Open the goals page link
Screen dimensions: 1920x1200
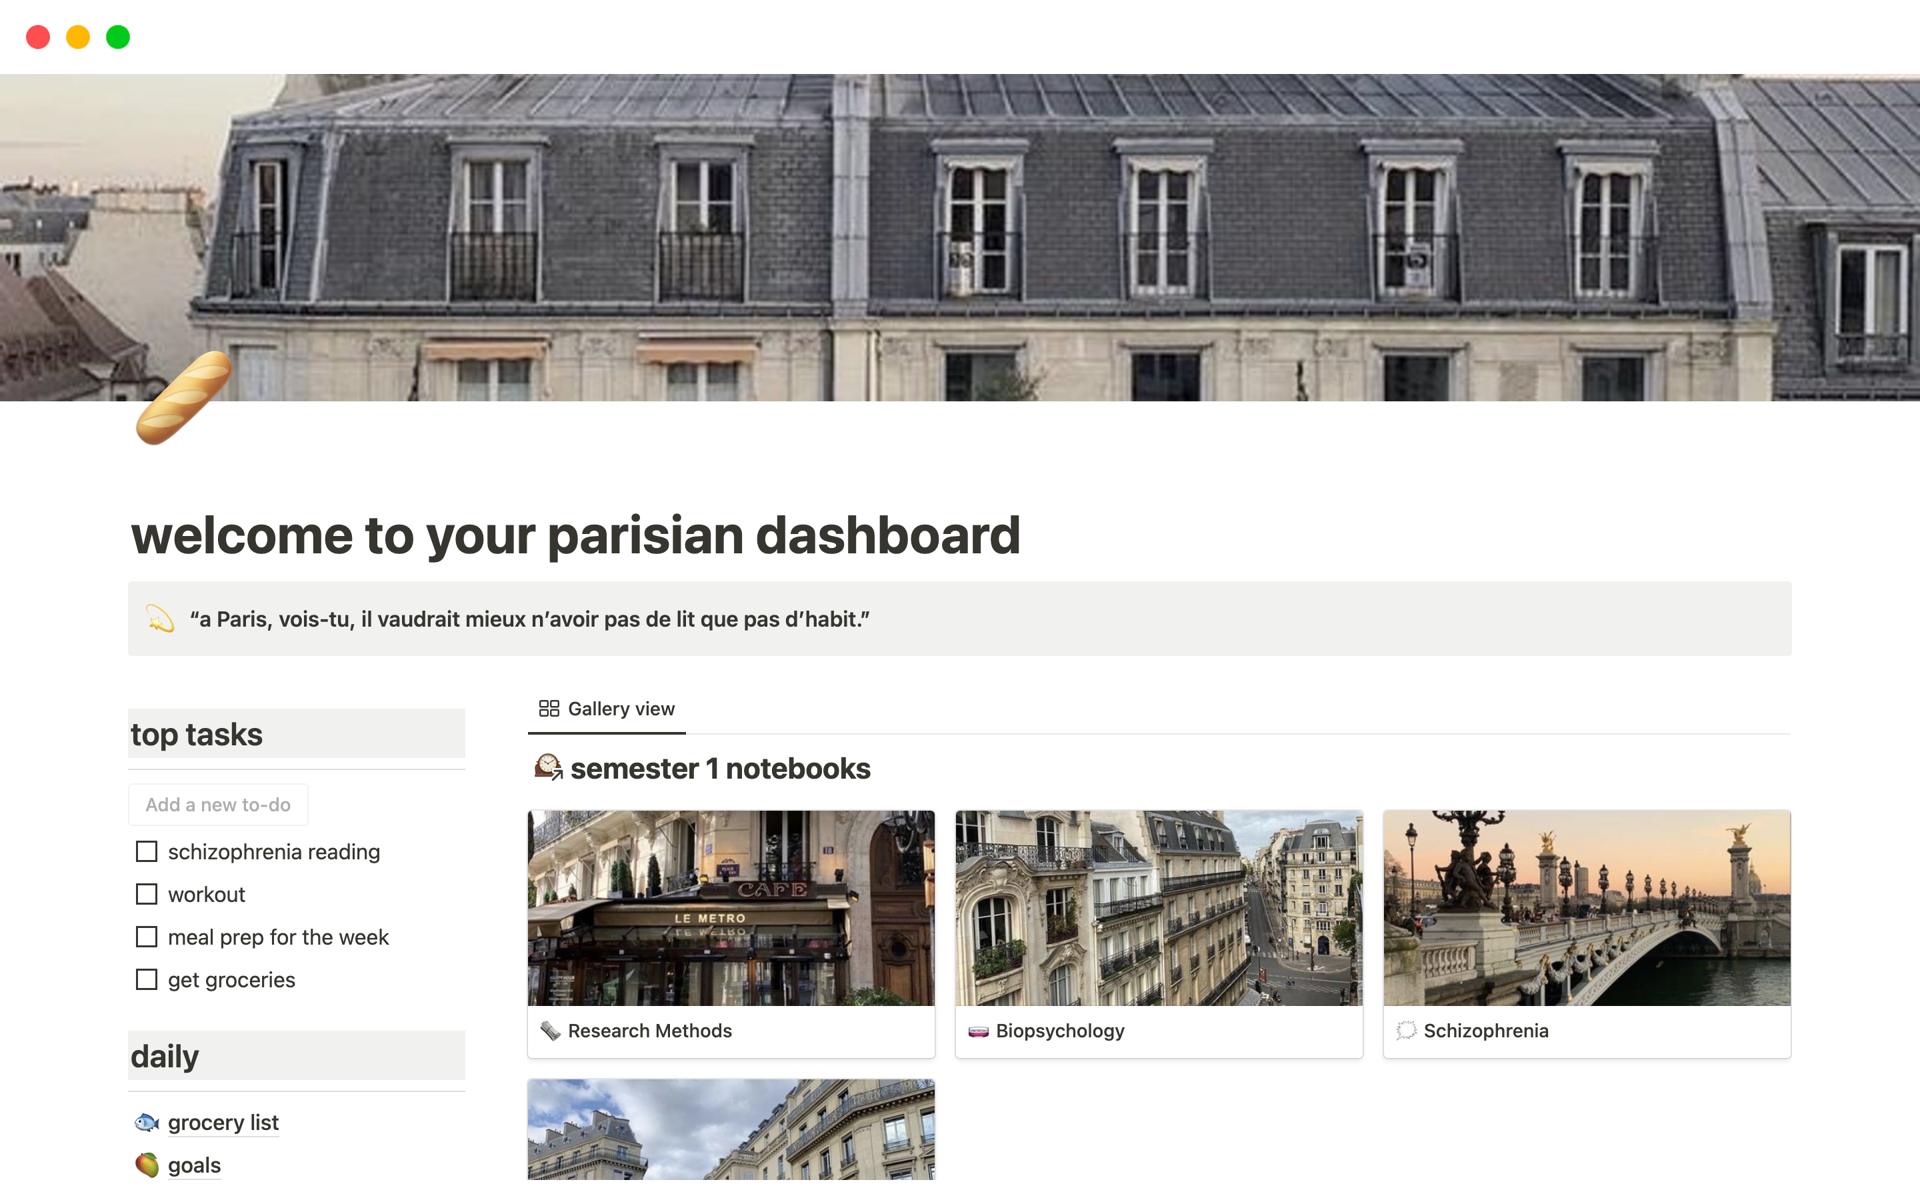(194, 1166)
